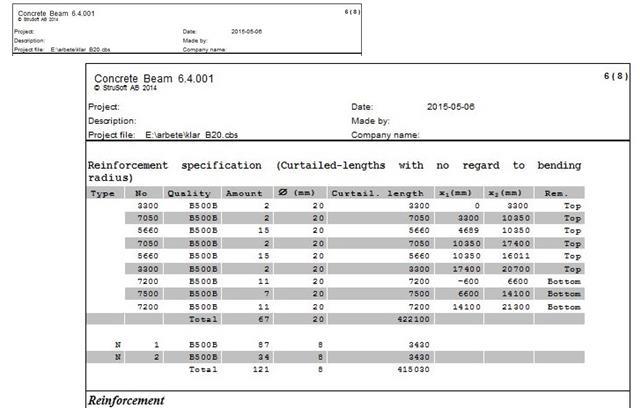Select the total curtail length '415030'
Viewport: 640px width, 408px height.
413,370
